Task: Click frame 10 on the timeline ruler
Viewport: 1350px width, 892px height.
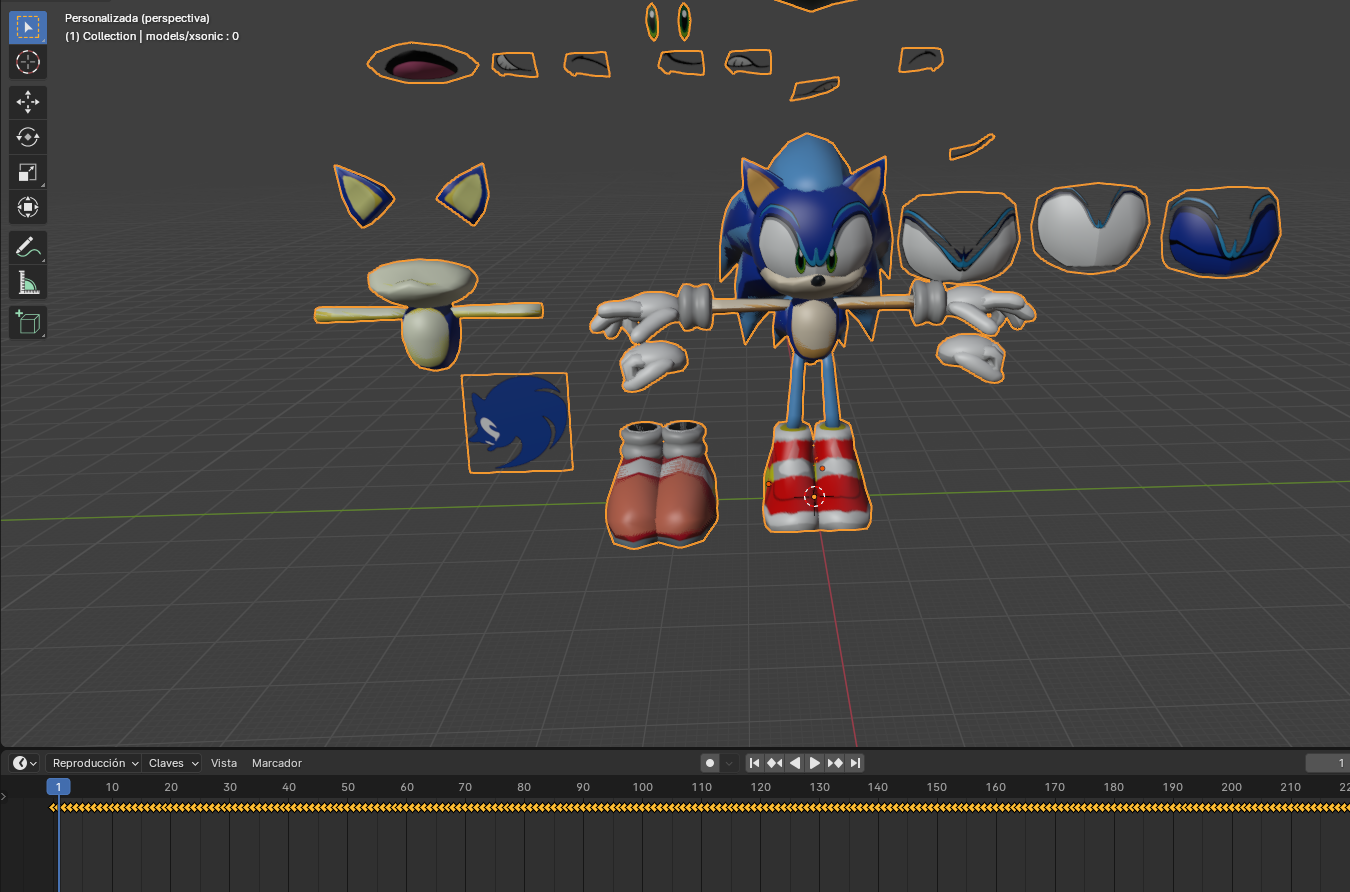Action: [112, 787]
